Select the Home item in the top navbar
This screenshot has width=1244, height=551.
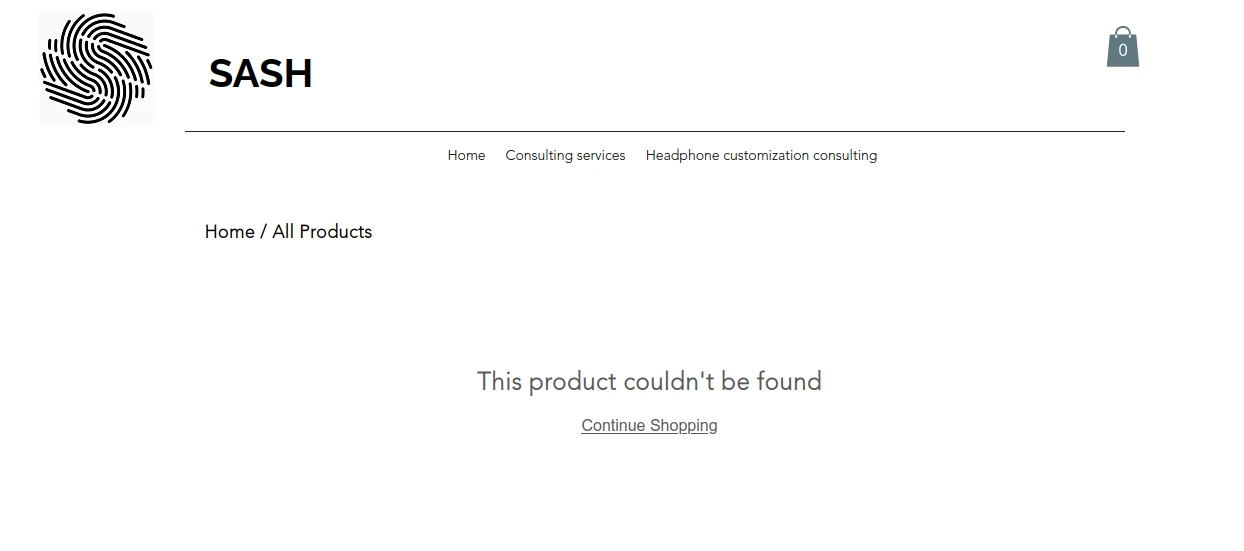(466, 156)
